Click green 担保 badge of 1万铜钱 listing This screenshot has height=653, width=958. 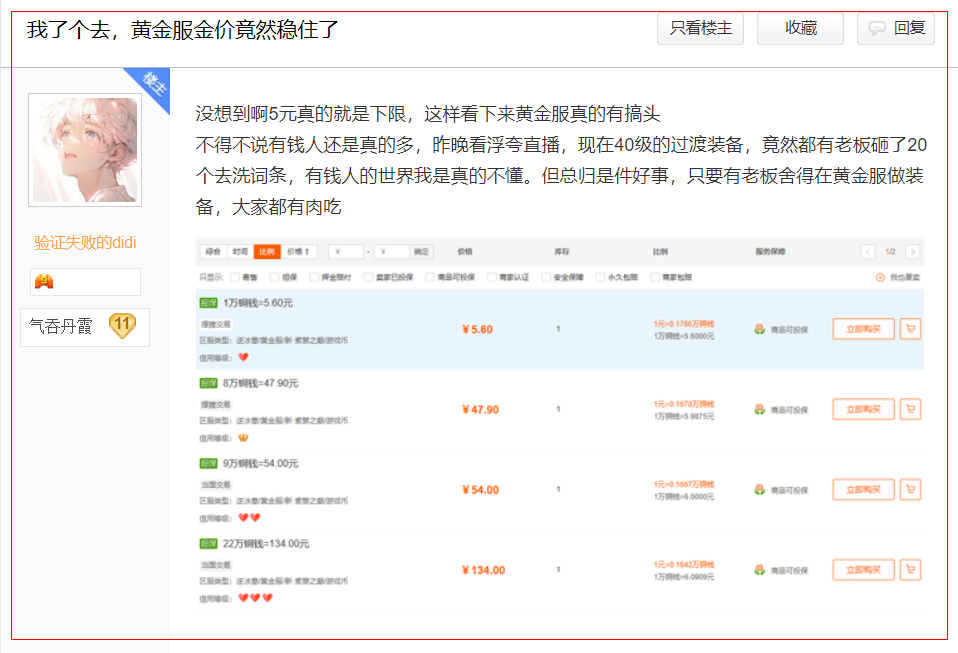coord(208,303)
